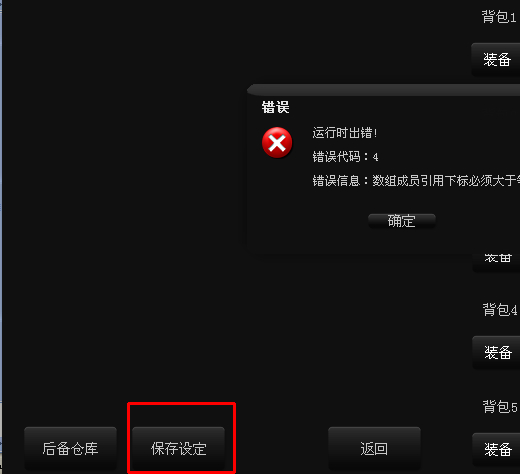Confirm the error dialog with 确定
Viewport: 520px width, 474px height.
pyautogui.click(x=402, y=221)
